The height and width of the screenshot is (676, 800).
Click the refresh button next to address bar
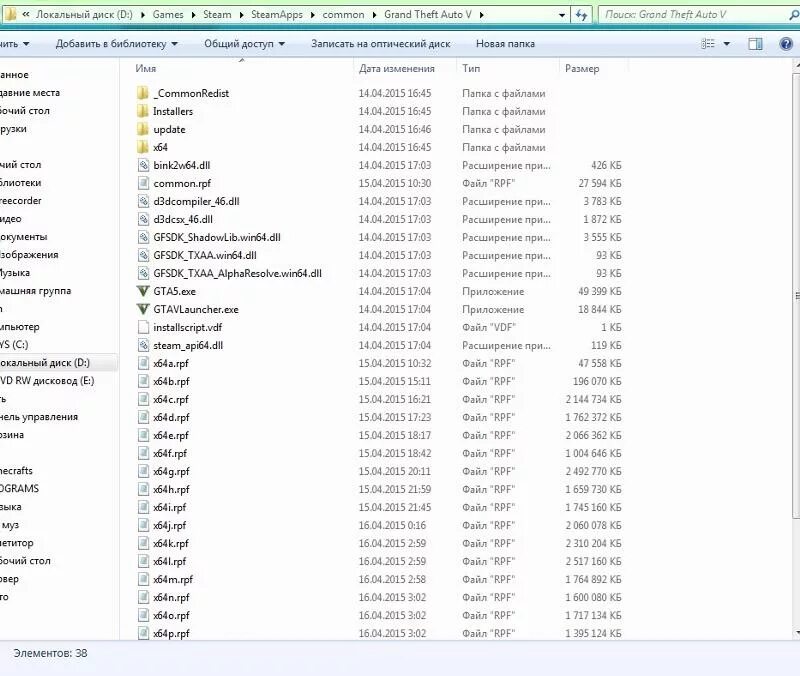pos(581,15)
